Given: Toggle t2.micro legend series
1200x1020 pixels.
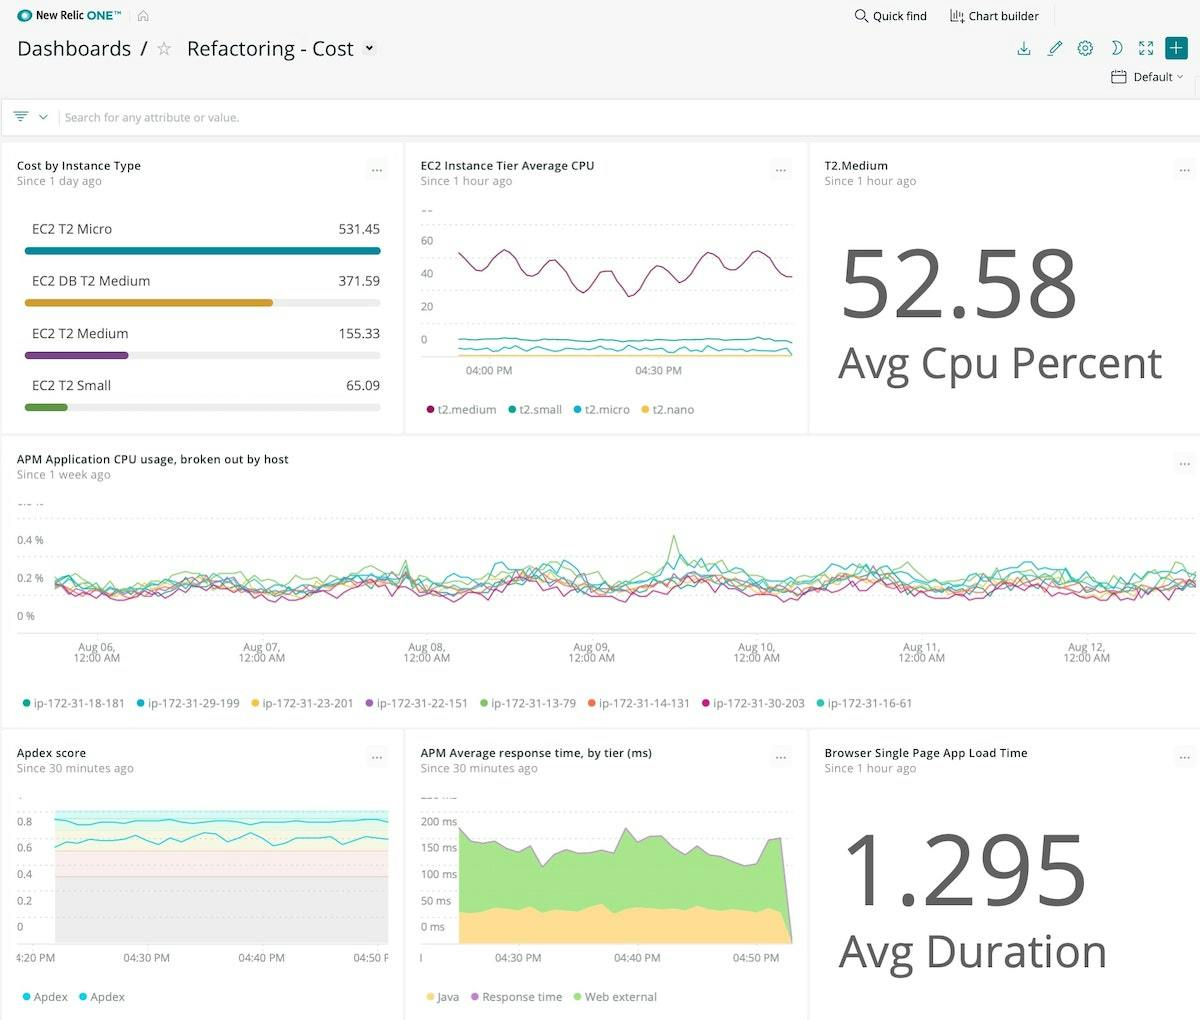Looking at the screenshot, I should coord(601,410).
